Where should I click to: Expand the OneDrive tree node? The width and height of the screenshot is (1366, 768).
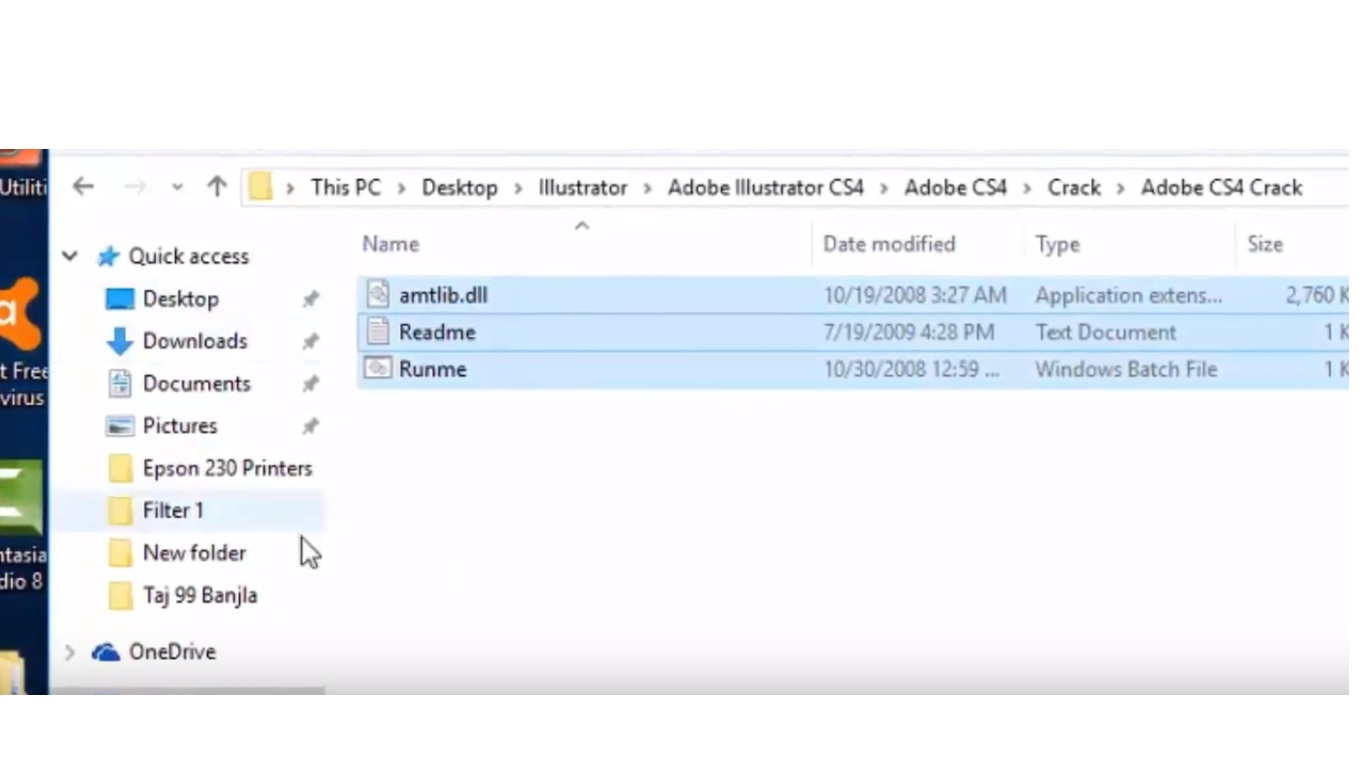pyautogui.click(x=70, y=652)
